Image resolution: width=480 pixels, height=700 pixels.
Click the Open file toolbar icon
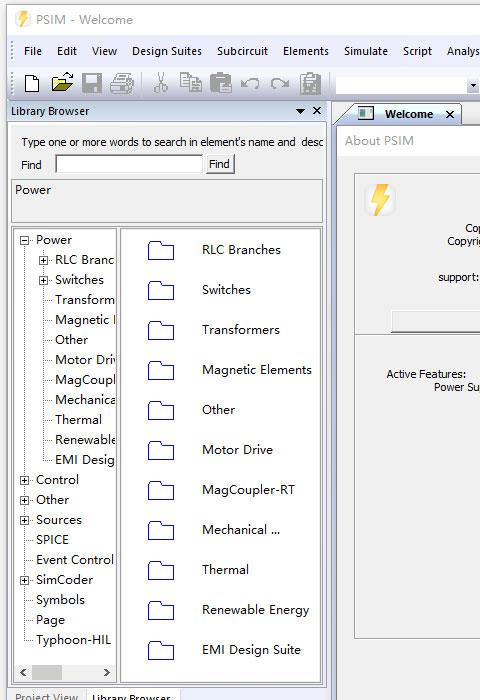point(62,82)
